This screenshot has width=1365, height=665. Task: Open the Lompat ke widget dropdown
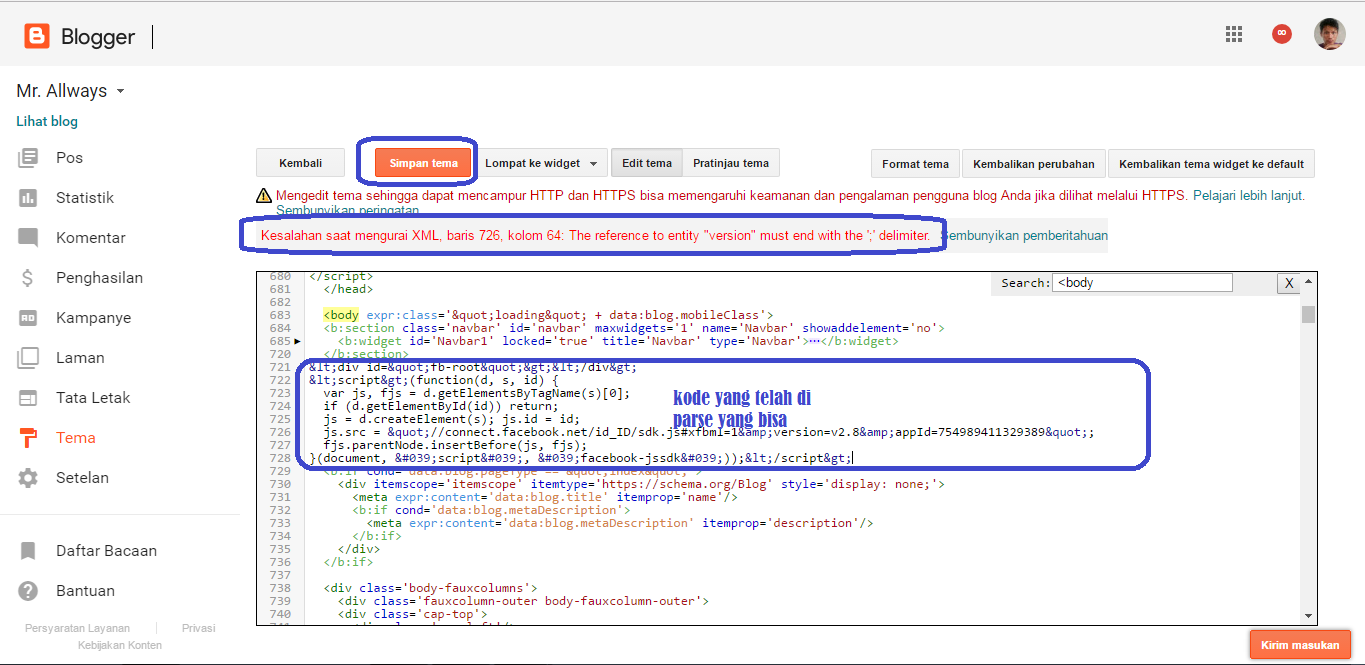[x=541, y=163]
